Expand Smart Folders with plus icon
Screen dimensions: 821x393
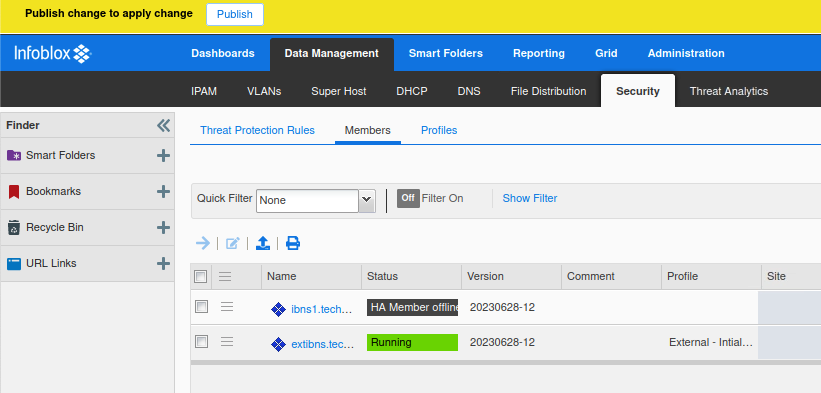pos(163,155)
